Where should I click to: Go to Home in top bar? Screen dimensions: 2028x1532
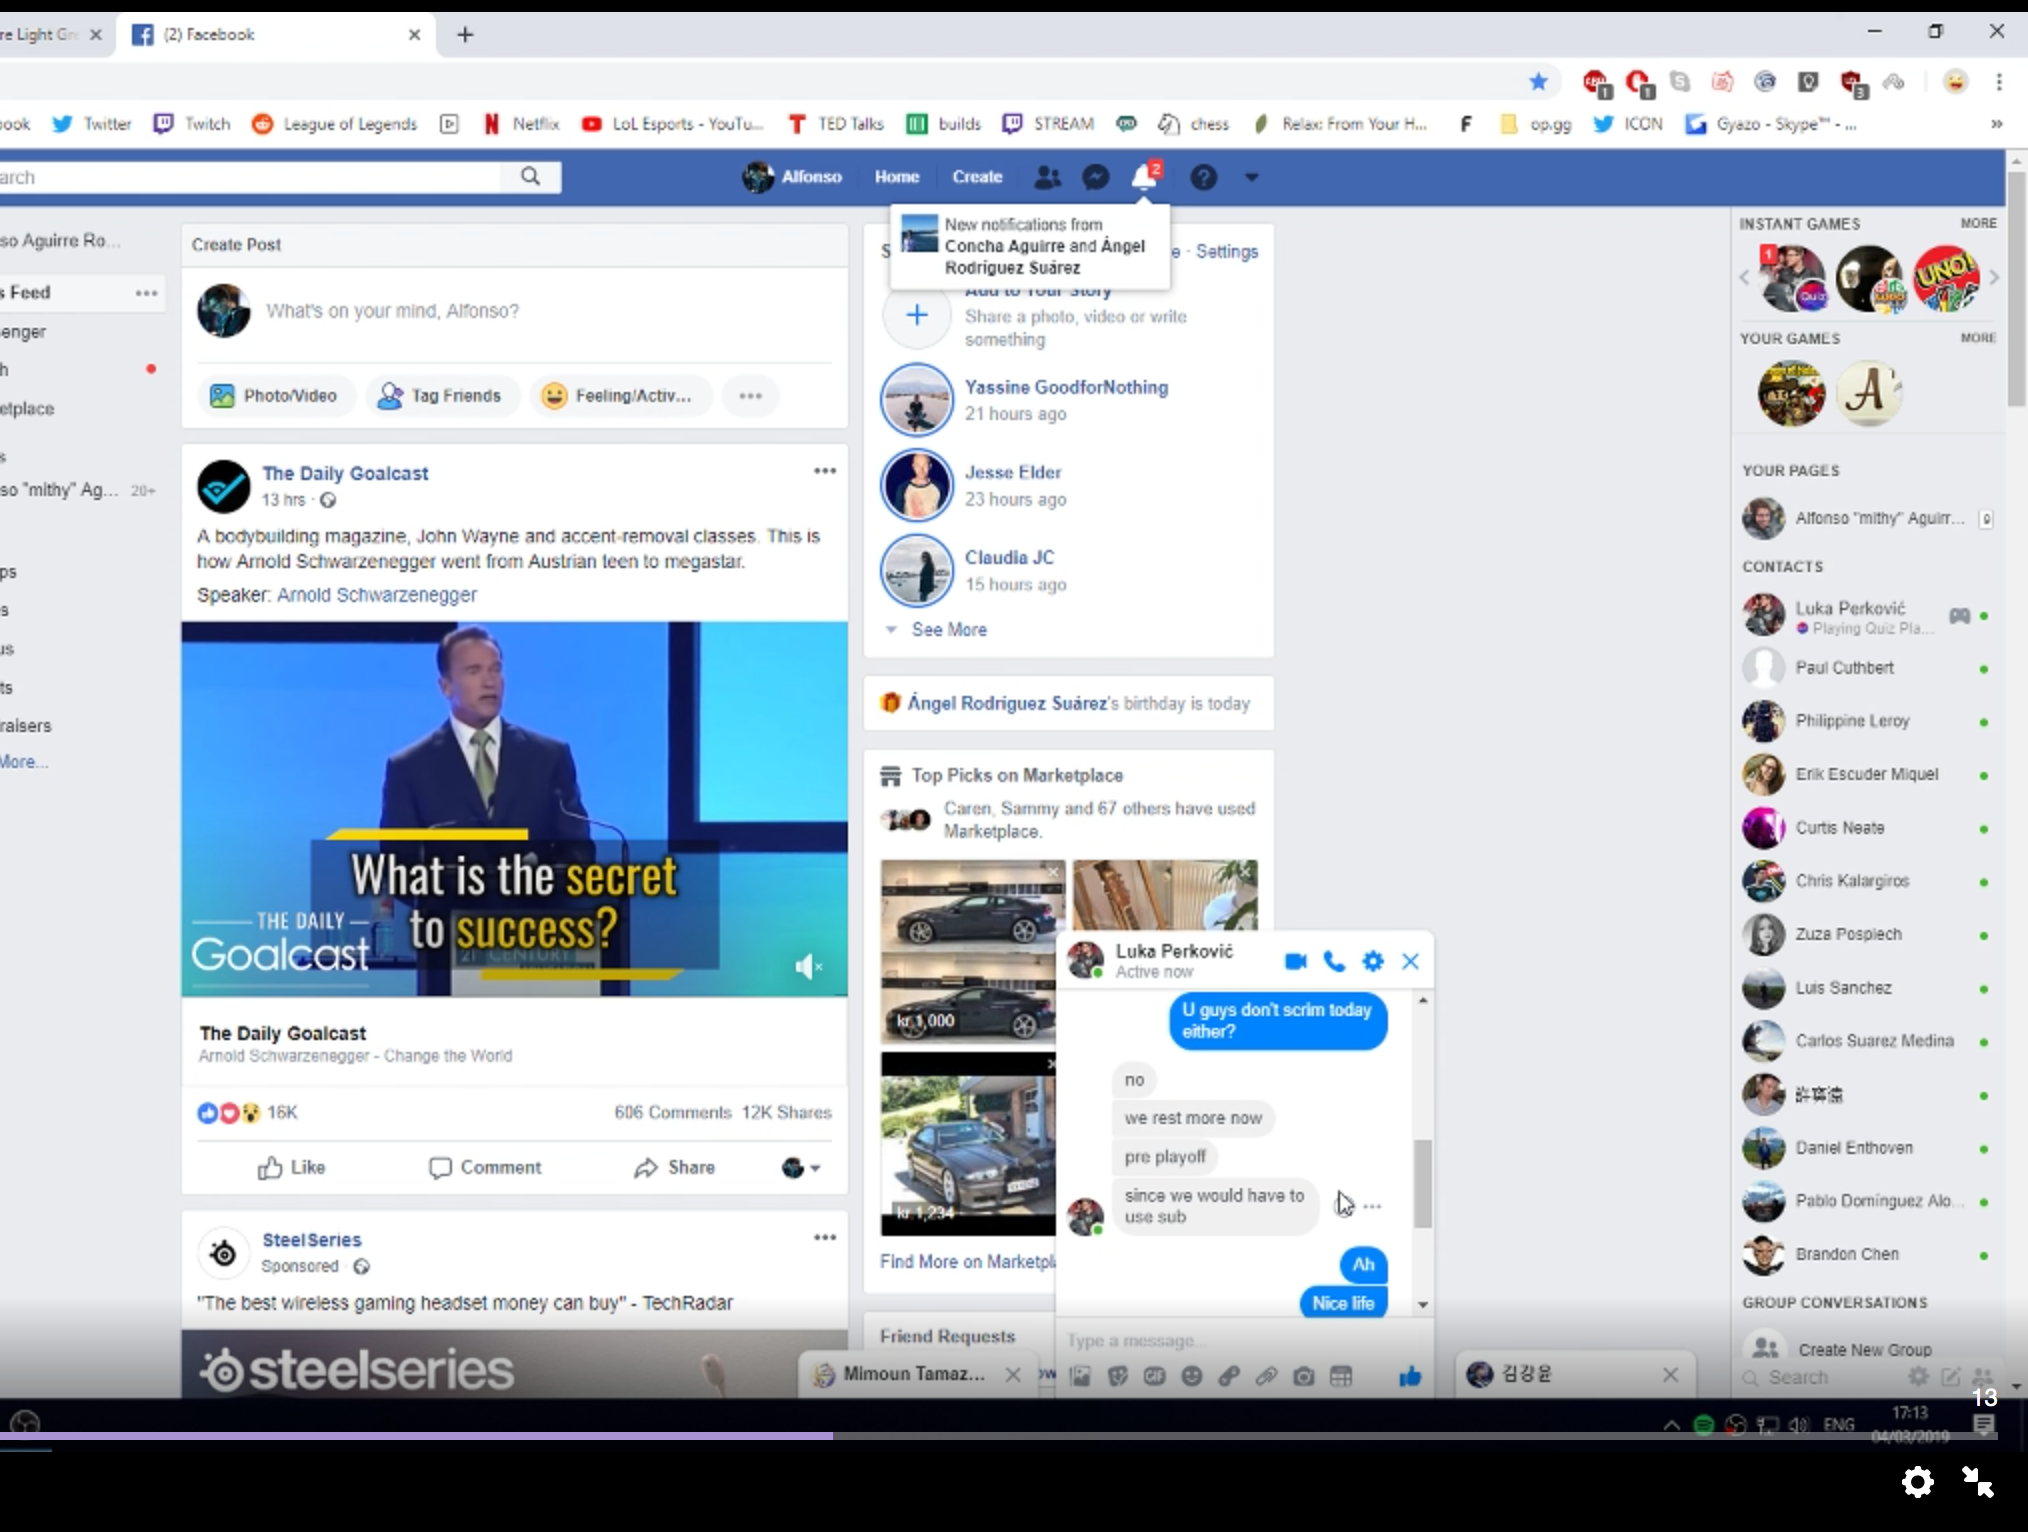[x=896, y=177]
